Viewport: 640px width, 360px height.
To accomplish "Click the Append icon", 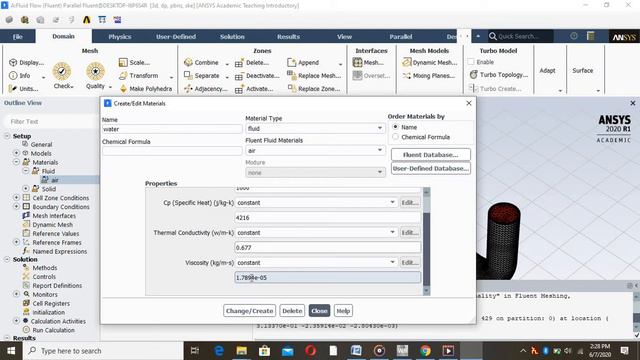I will point(291,62).
